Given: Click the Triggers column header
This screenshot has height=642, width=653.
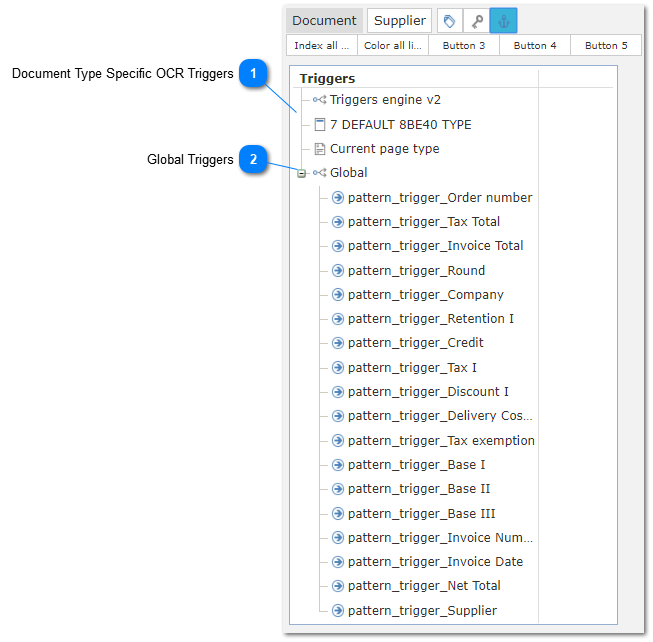Looking at the screenshot, I should [x=327, y=78].
